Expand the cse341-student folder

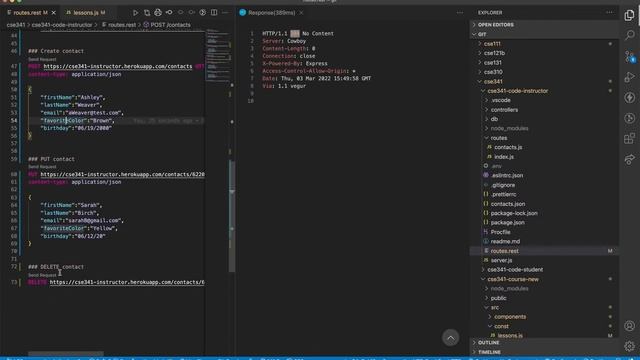coord(544,269)
